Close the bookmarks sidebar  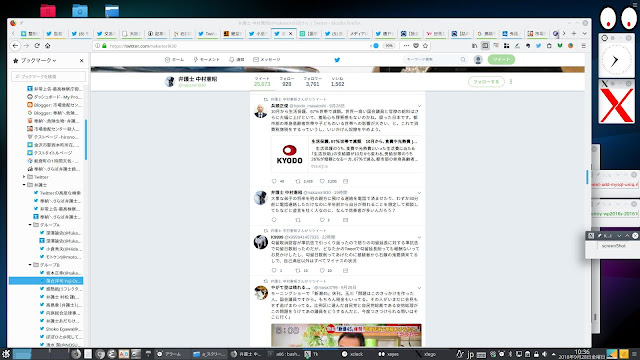click(x=81, y=60)
